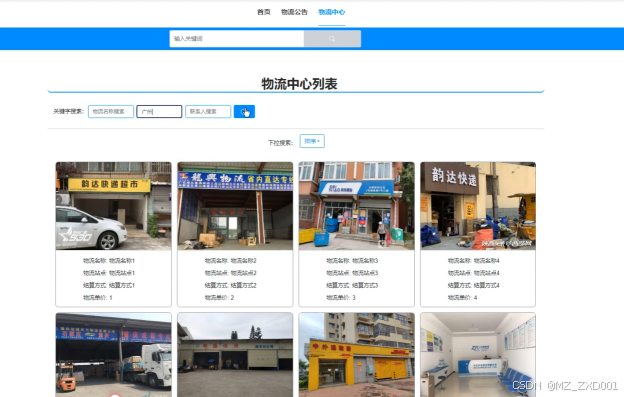Click text 物流名称: 物流名称2
The image size is (624, 397).
click(x=230, y=261)
